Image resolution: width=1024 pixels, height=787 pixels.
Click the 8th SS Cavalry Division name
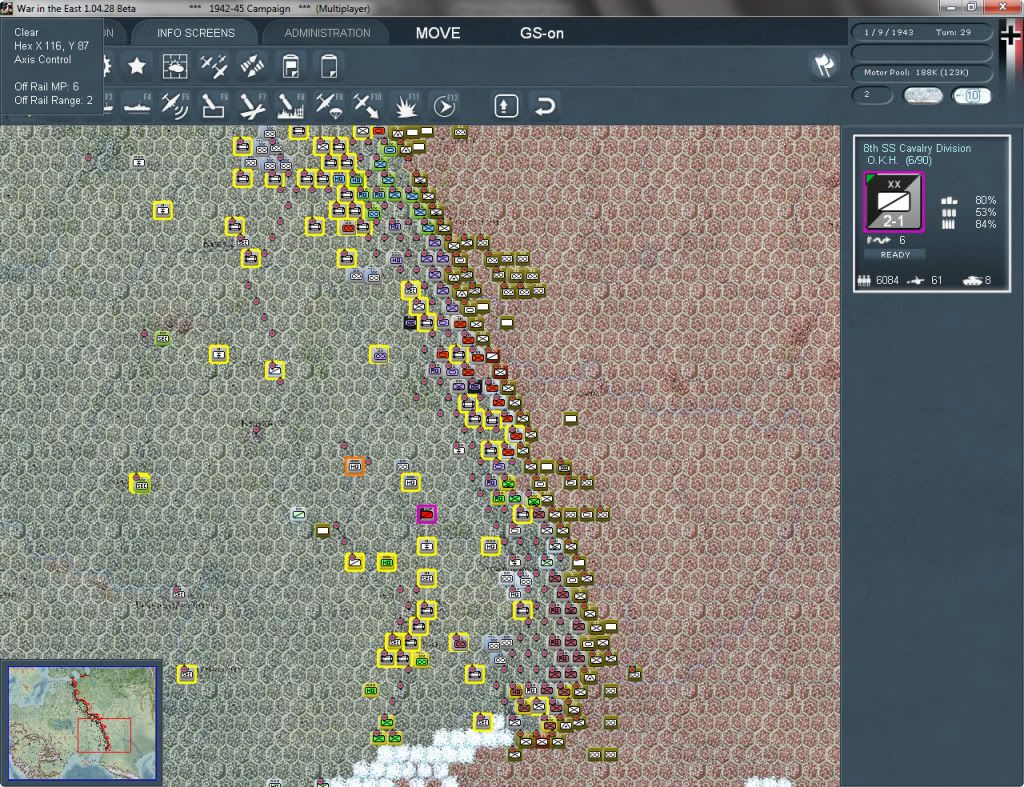click(917, 148)
